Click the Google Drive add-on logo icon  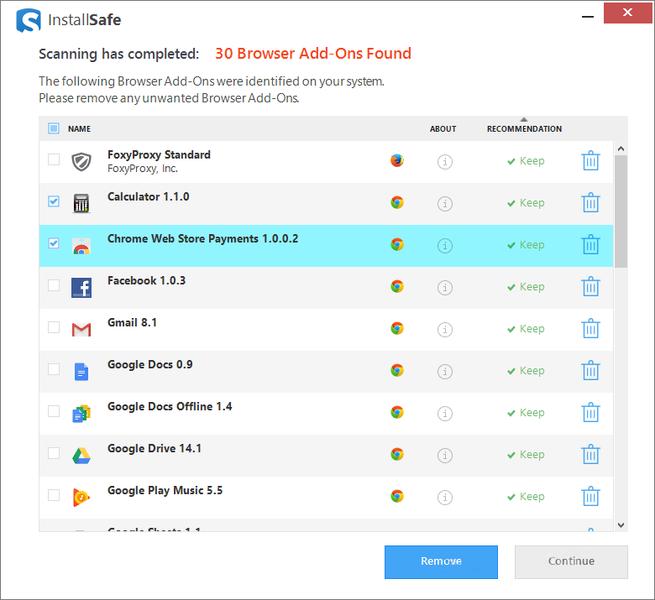(x=81, y=455)
